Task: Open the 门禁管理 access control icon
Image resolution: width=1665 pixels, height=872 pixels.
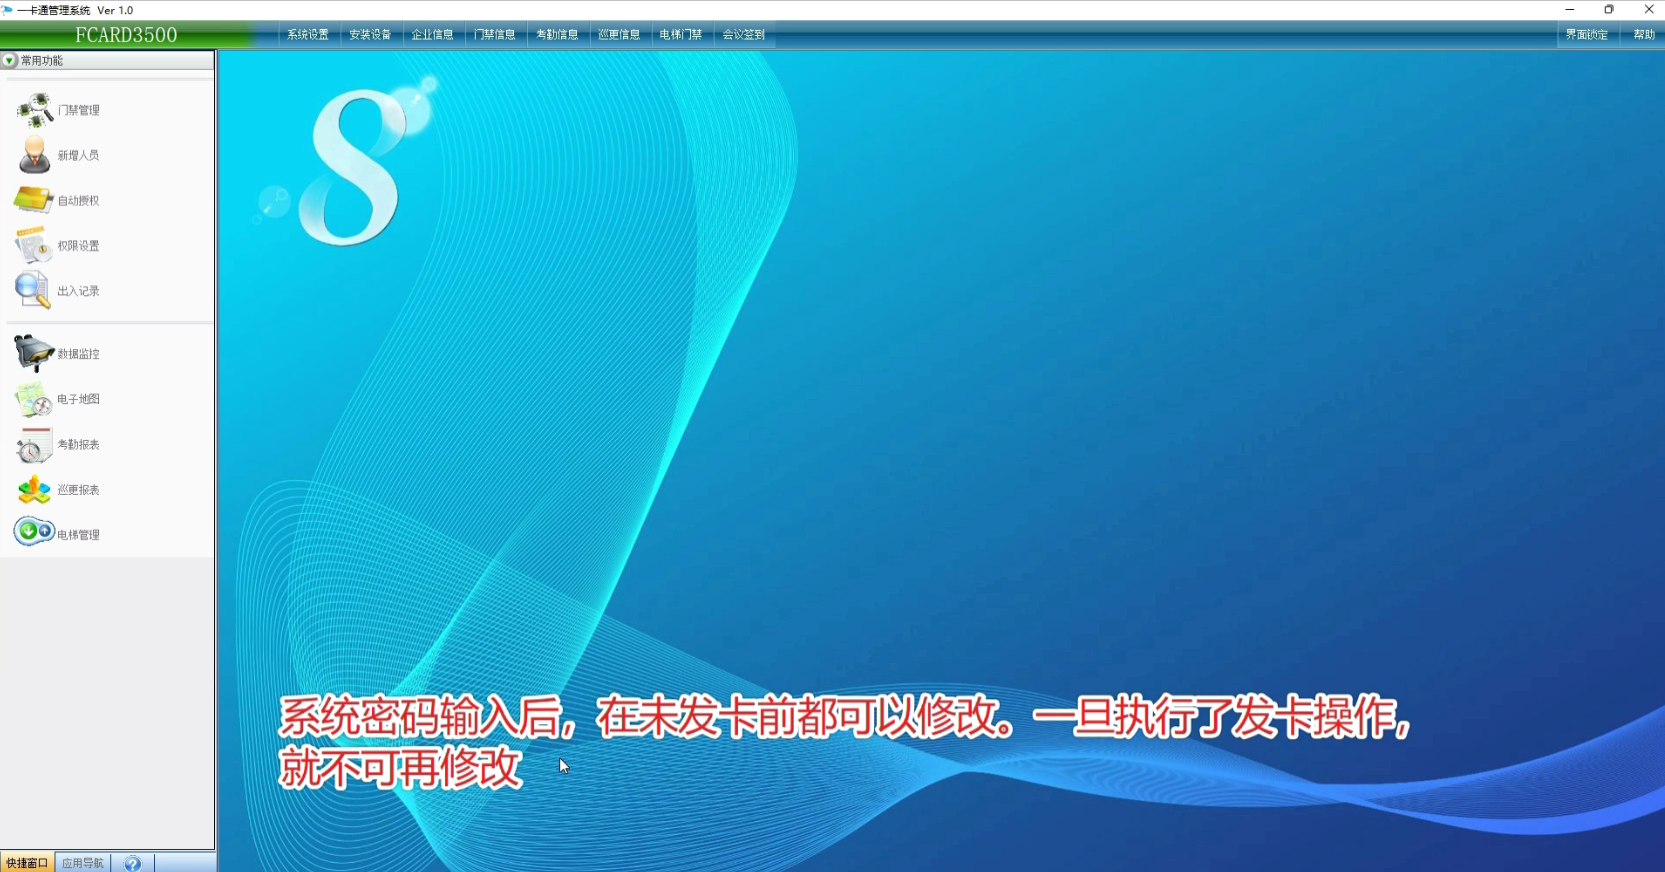Action: click(35, 110)
